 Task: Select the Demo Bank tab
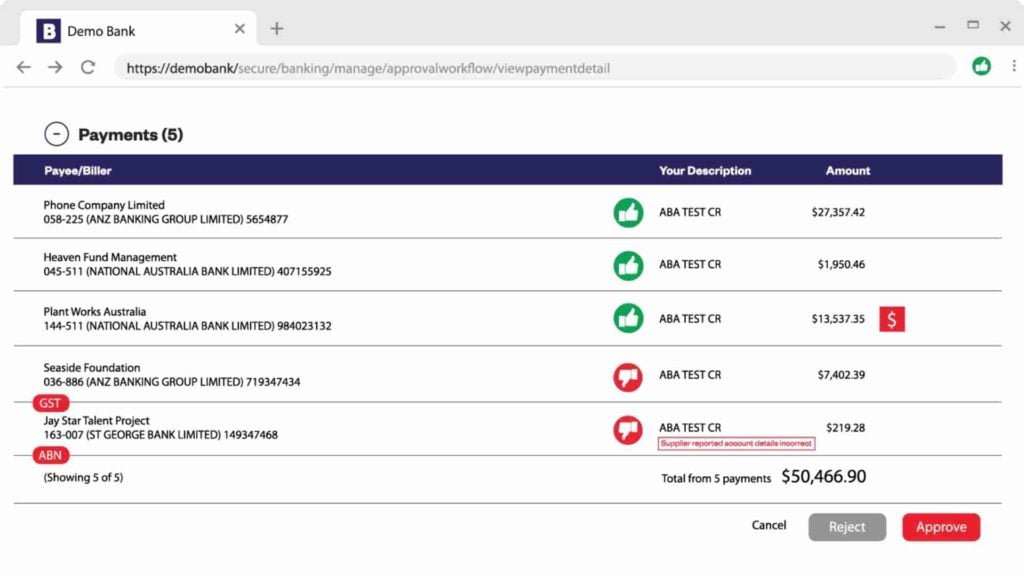[138, 29]
